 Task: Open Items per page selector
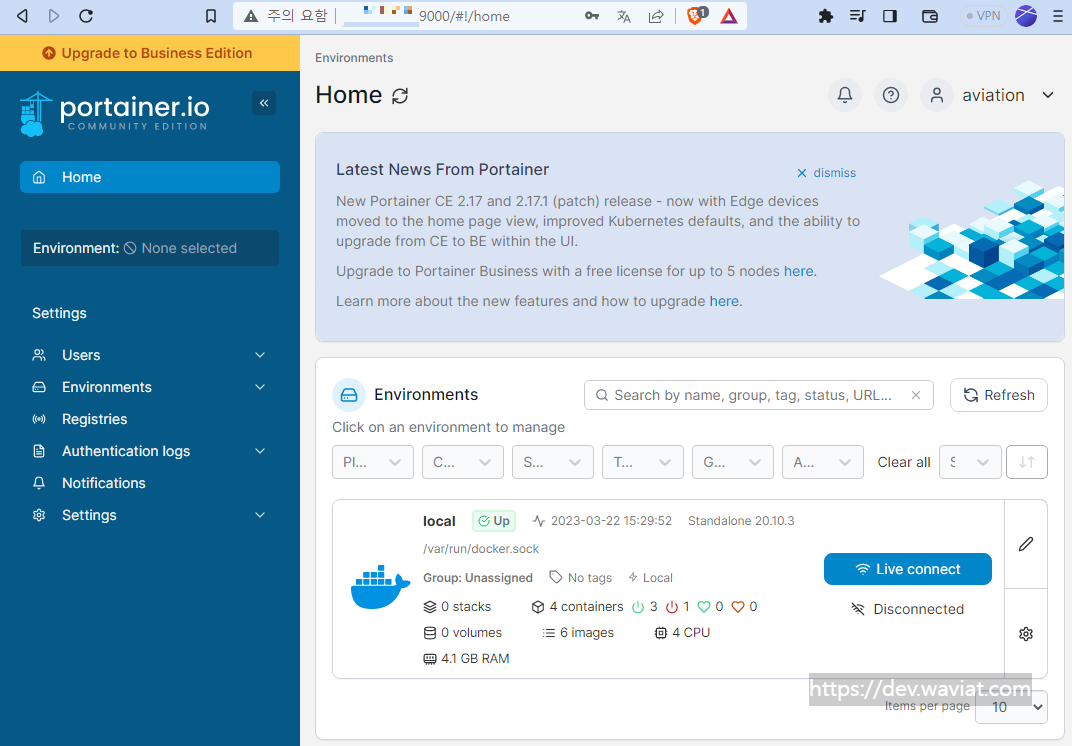coord(1011,706)
